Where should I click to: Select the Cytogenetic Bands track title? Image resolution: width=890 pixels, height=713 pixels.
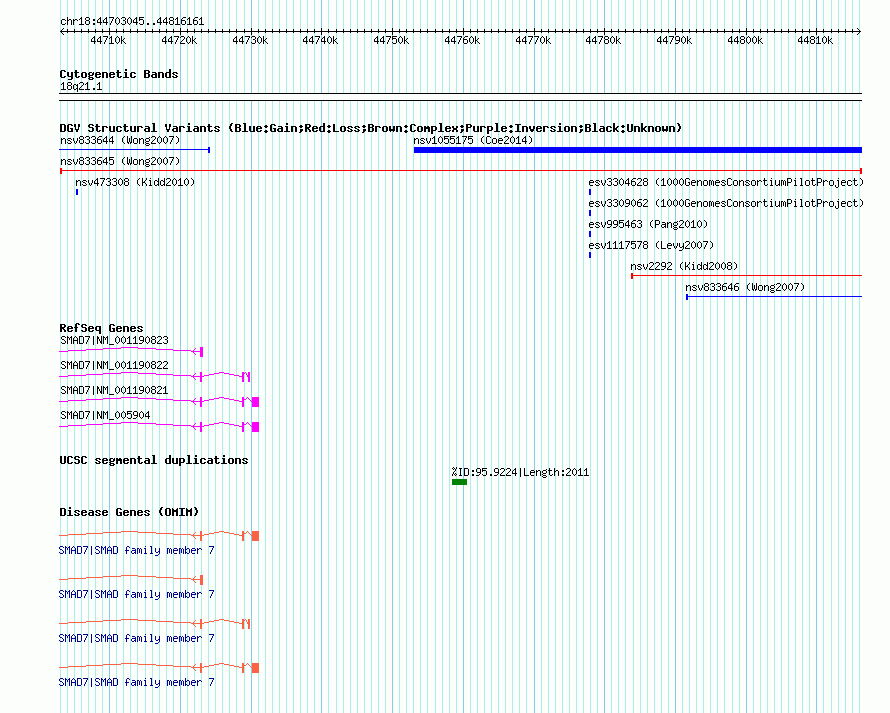pos(119,74)
